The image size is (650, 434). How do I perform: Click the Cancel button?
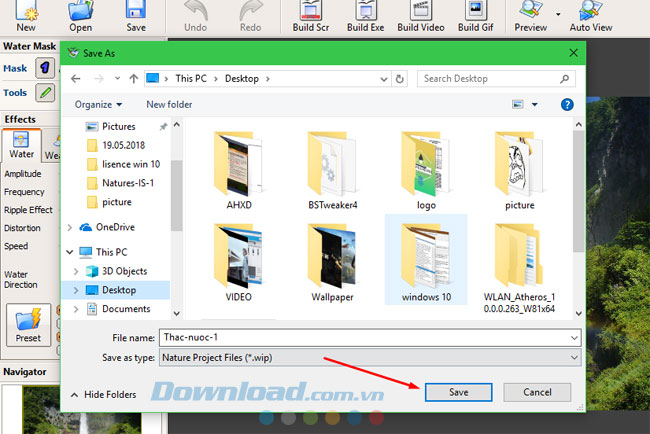coord(537,392)
